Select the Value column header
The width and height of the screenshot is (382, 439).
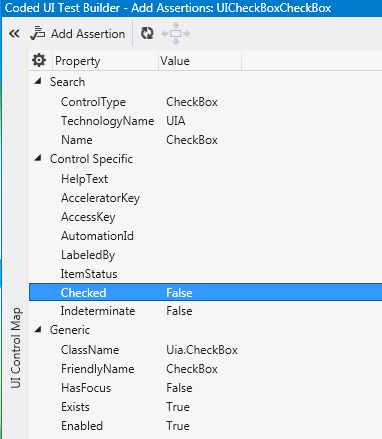(200, 61)
